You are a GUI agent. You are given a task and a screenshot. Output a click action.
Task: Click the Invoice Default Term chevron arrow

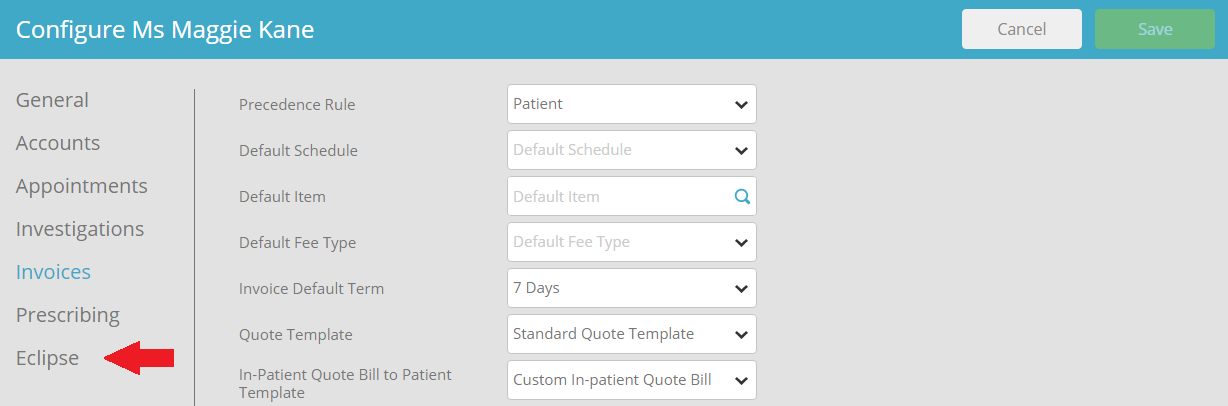pos(741,288)
